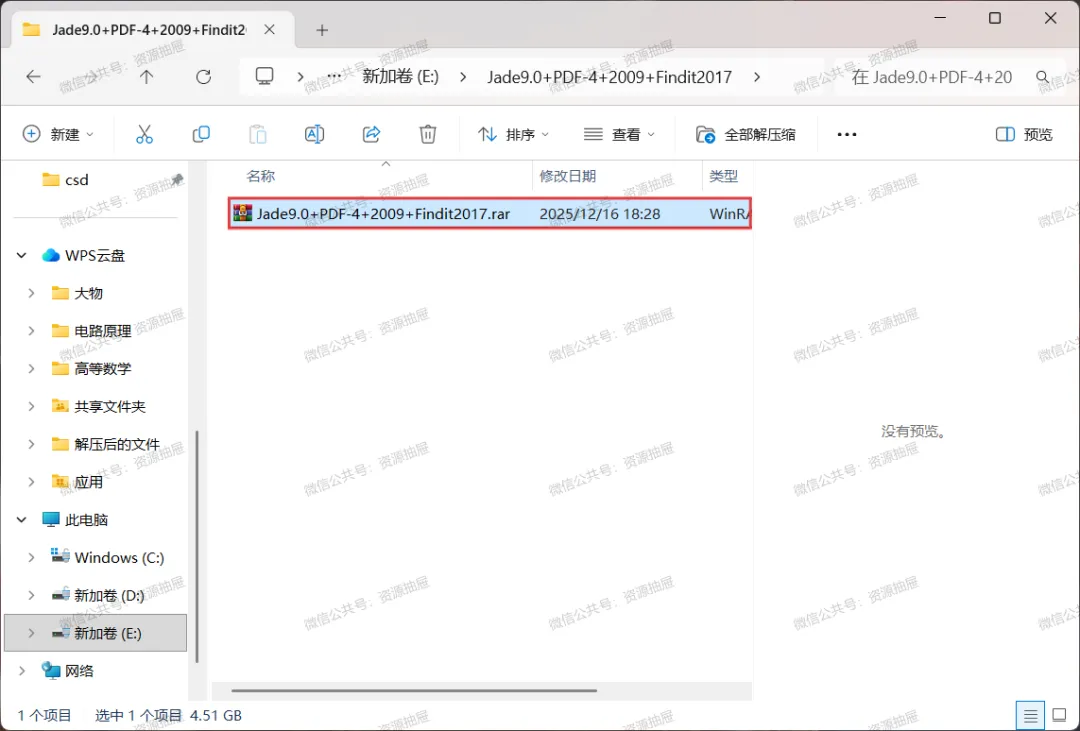
Task: Click the Cut scissors icon
Action: click(144, 134)
